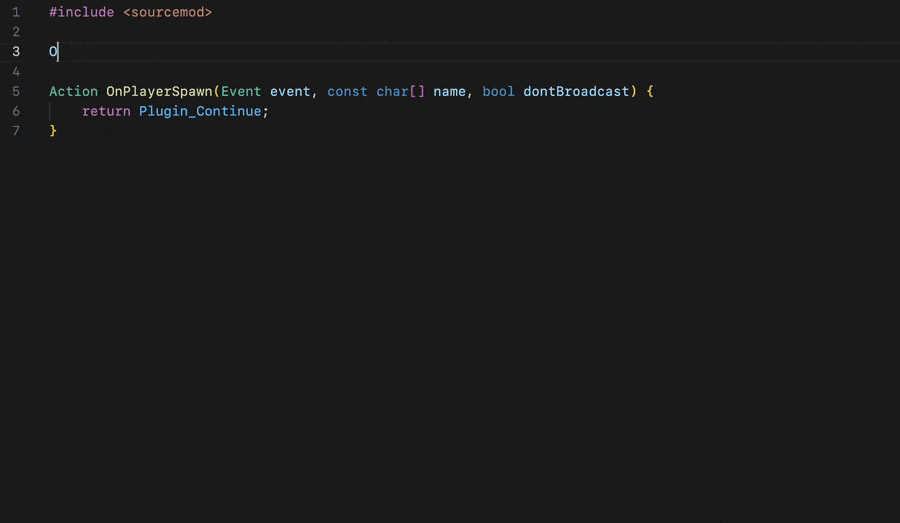
Task: Click the OnPlayerSpawn function name
Action: 159,91
